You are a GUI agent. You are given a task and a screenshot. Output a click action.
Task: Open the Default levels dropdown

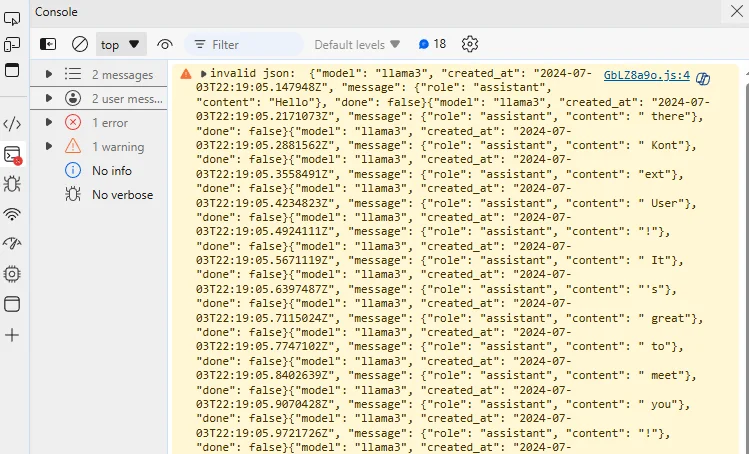(357, 44)
